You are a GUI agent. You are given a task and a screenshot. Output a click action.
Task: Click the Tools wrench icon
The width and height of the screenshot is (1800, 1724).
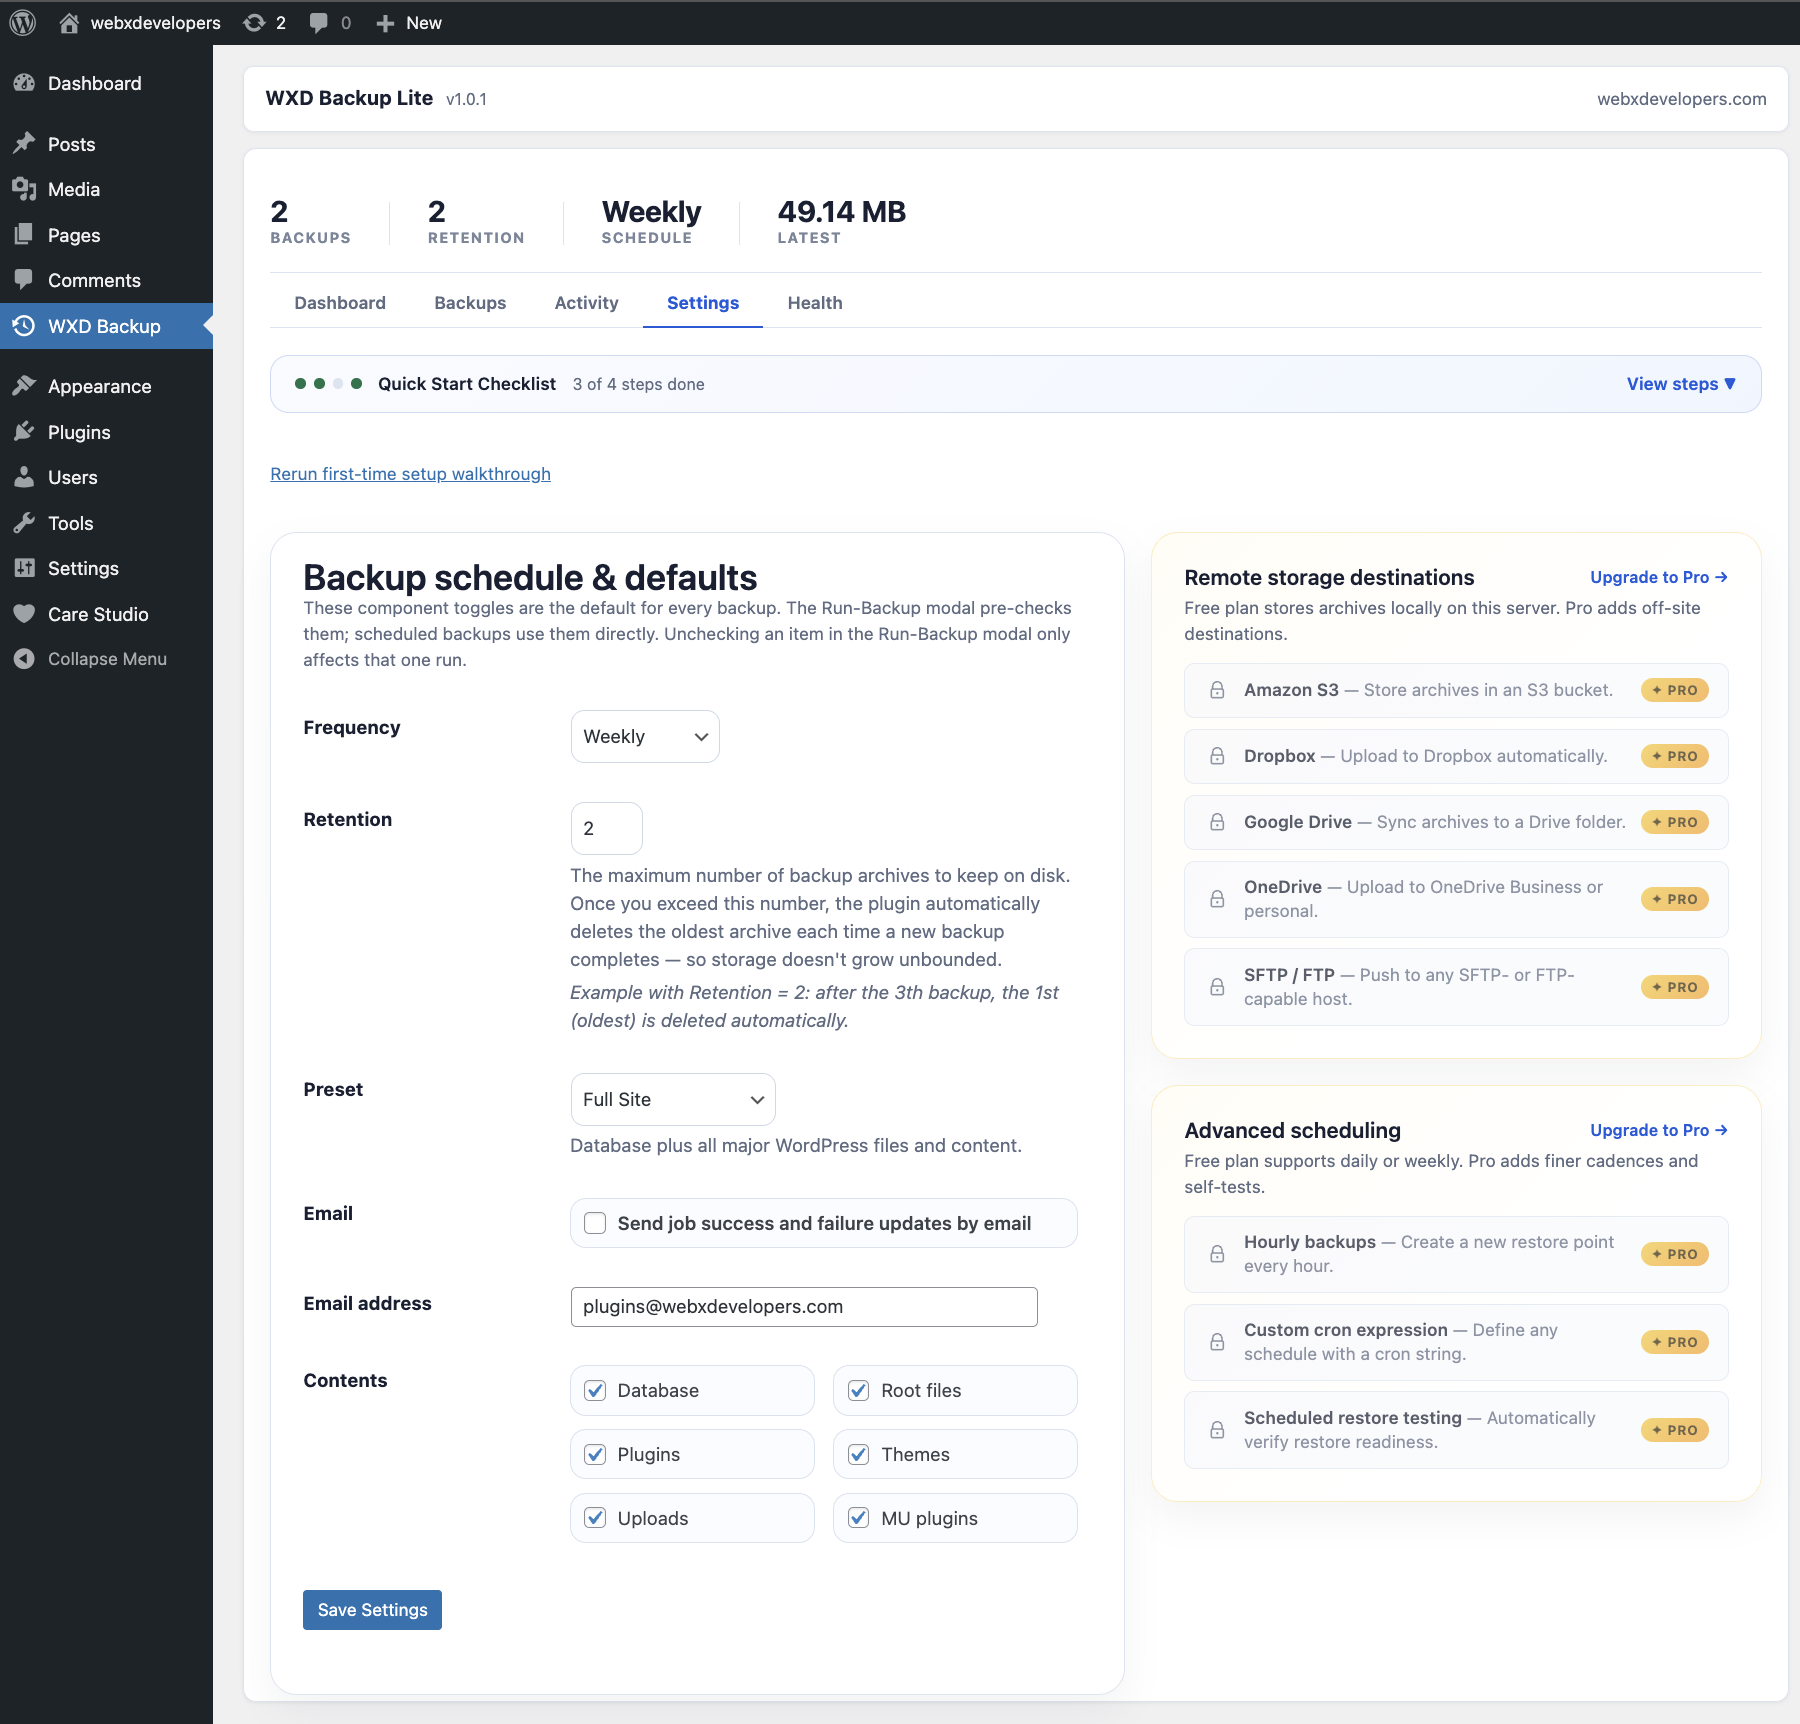tap(25, 523)
